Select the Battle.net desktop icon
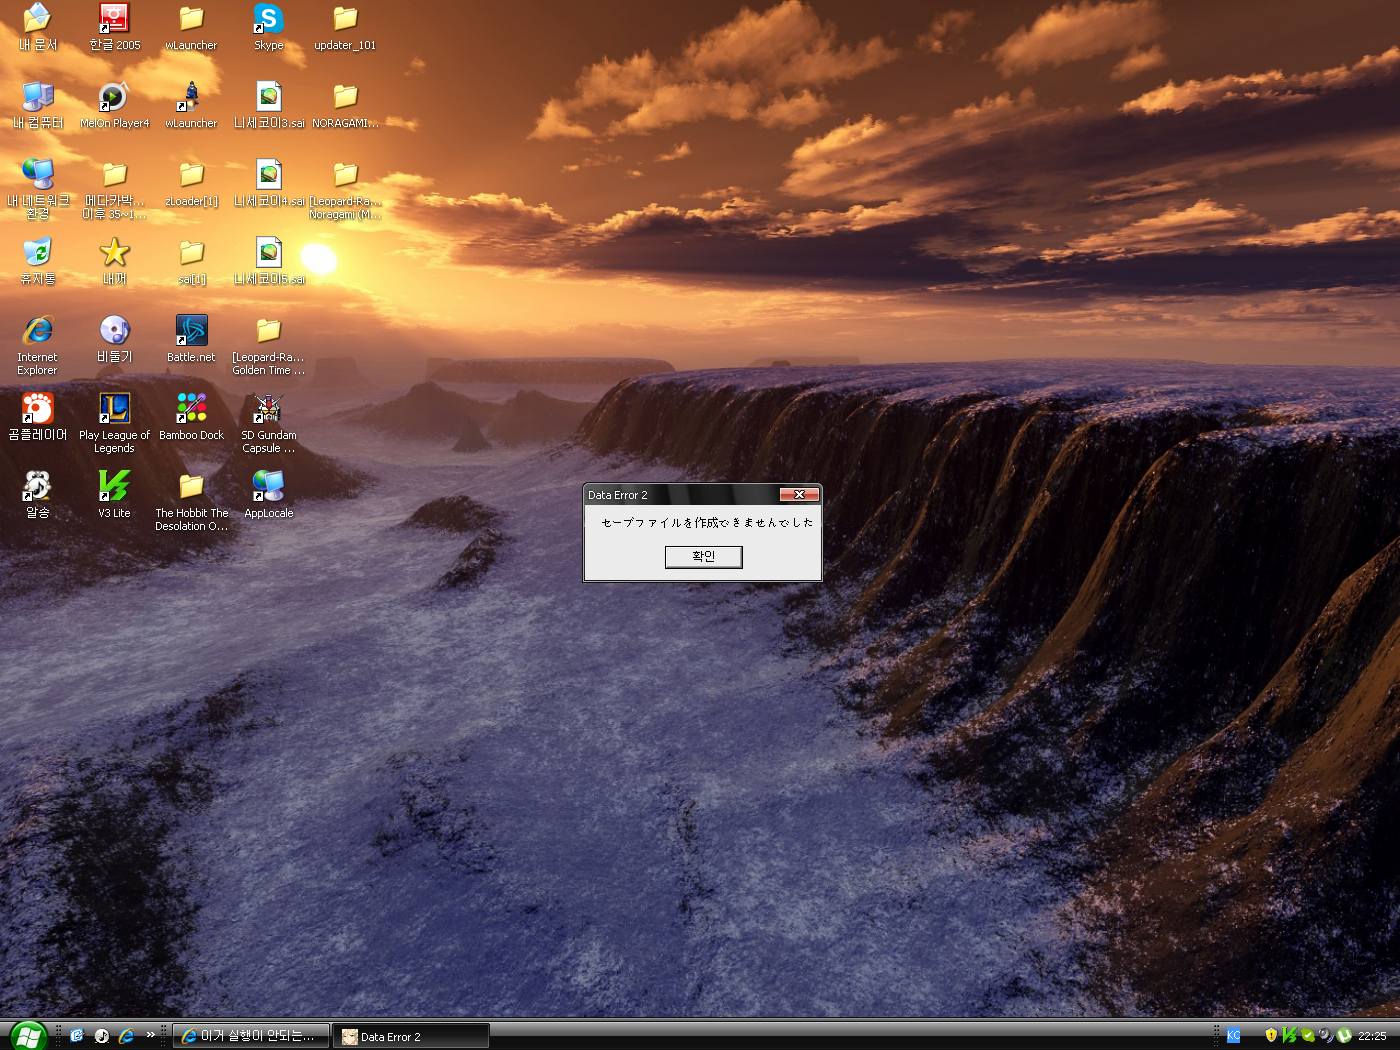This screenshot has width=1400, height=1050. (x=191, y=331)
